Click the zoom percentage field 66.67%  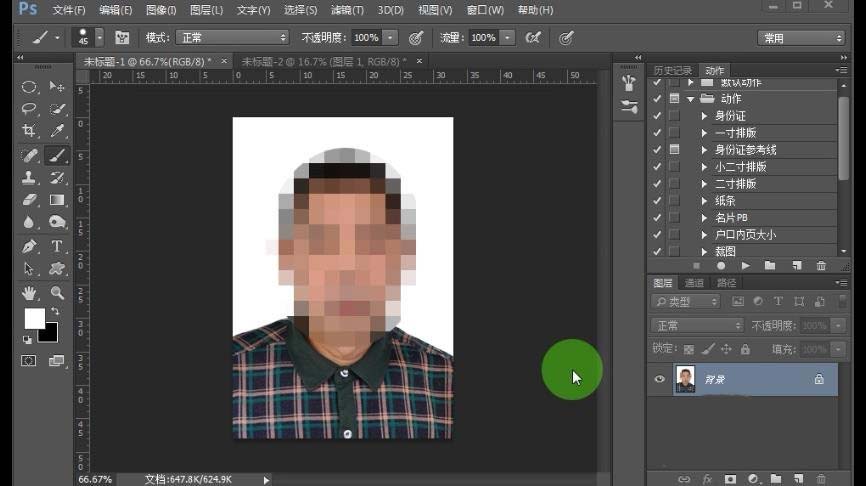(95, 479)
